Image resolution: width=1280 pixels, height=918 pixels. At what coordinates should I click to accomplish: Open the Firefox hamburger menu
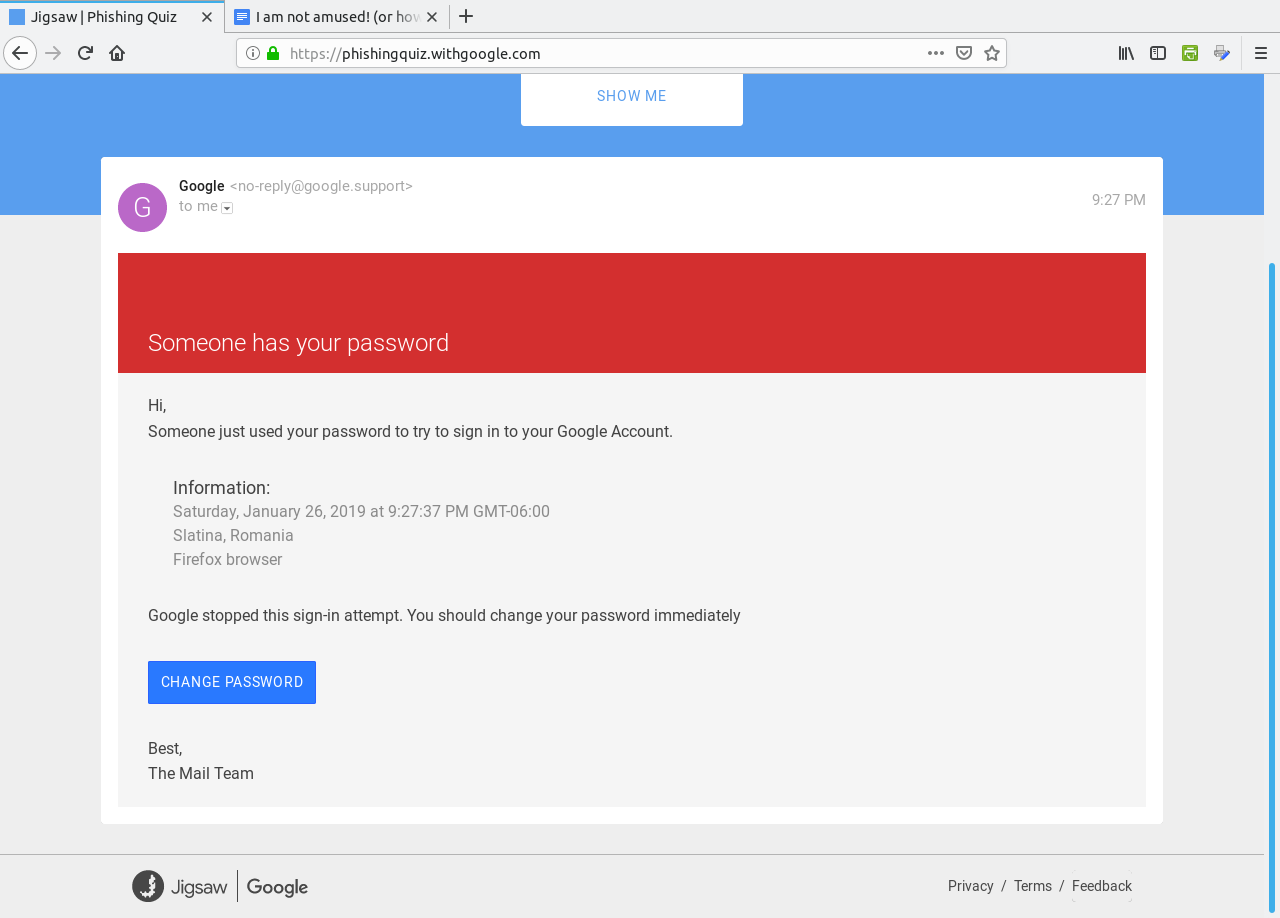(1260, 53)
